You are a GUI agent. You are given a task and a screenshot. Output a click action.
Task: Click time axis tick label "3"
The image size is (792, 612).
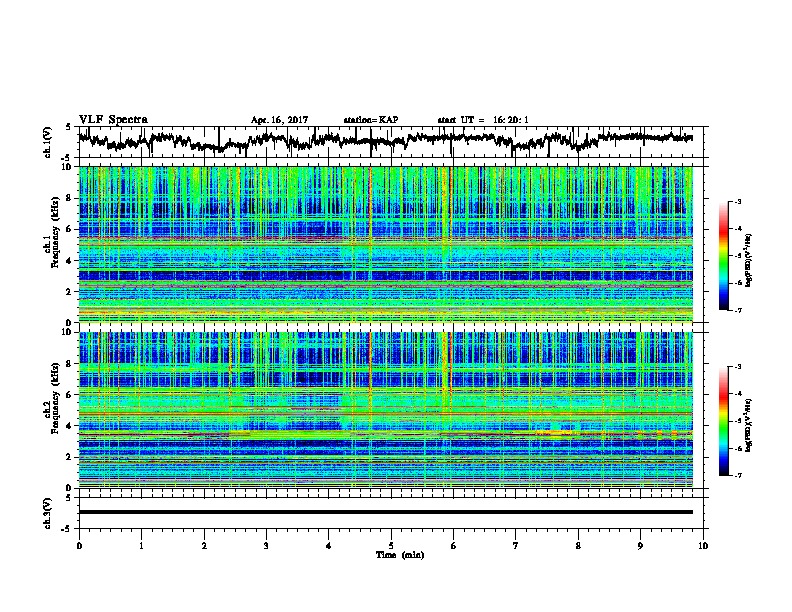click(266, 546)
